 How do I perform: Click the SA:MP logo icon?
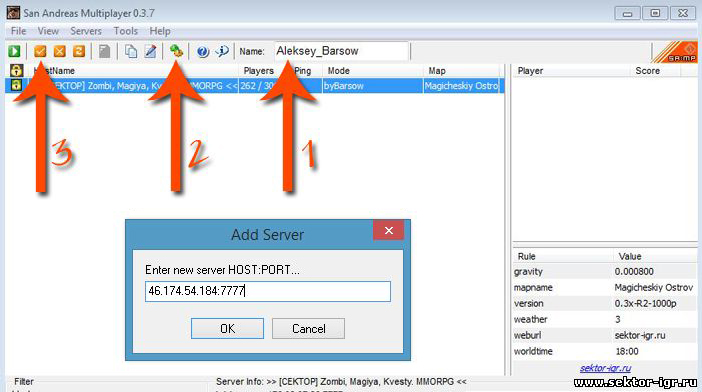tap(676, 52)
